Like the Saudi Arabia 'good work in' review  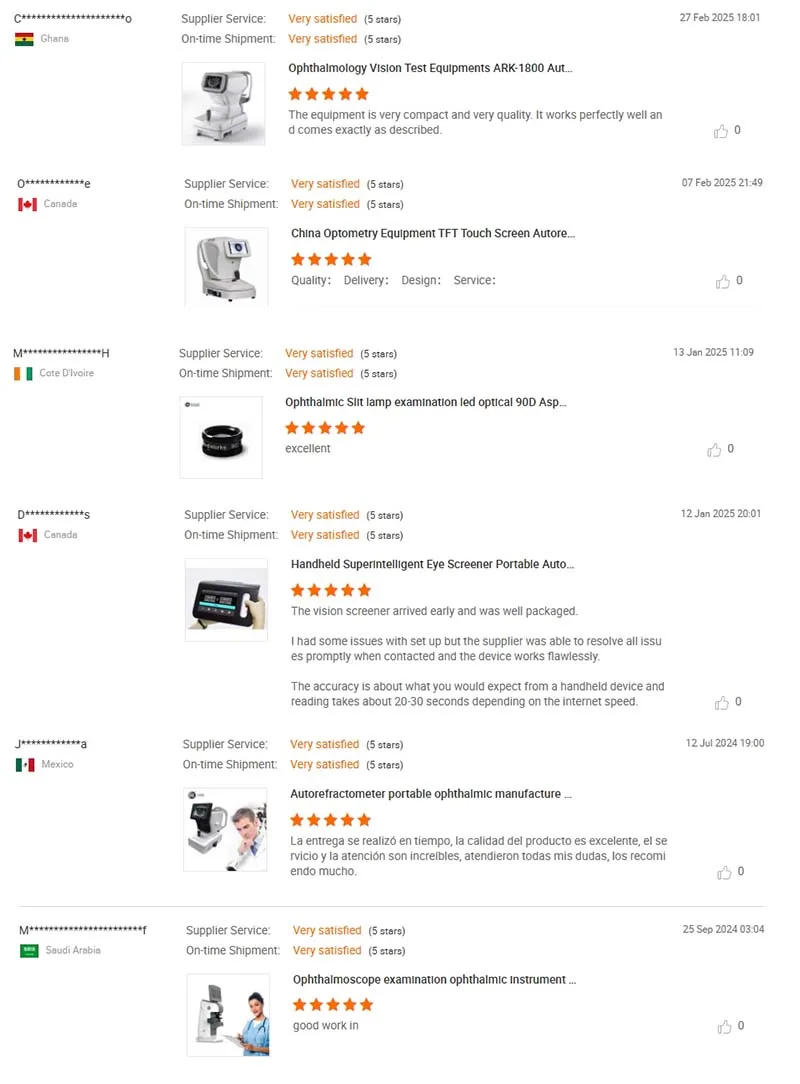click(x=724, y=1027)
